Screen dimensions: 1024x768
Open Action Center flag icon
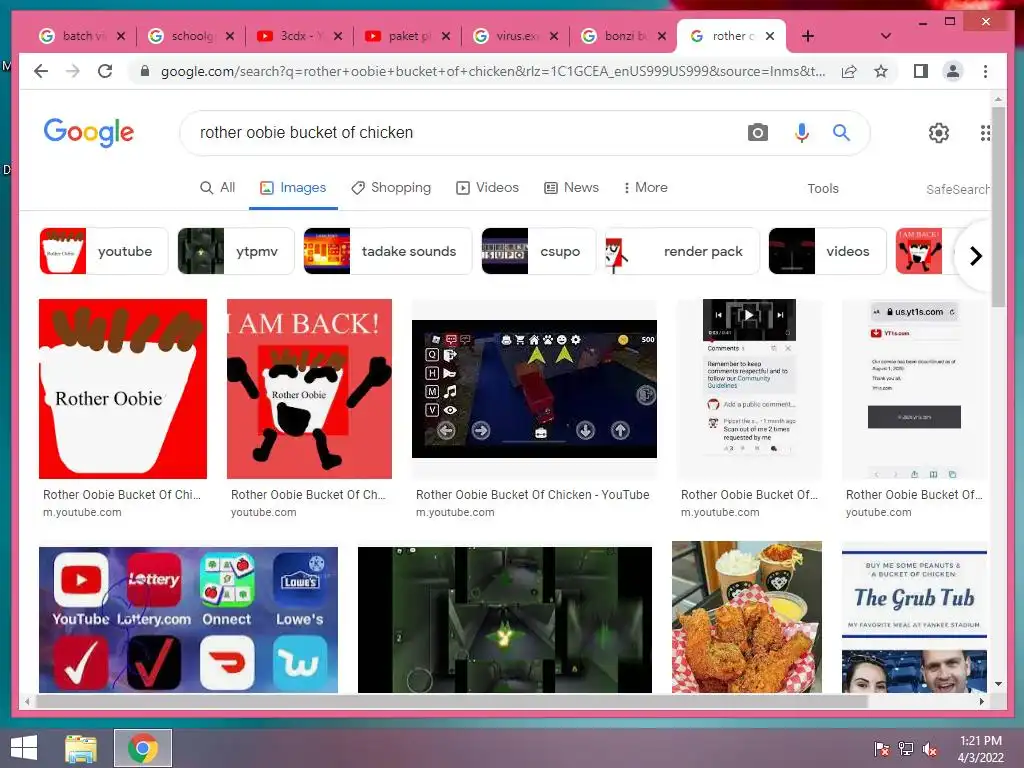pyautogui.click(x=882, y=749)
